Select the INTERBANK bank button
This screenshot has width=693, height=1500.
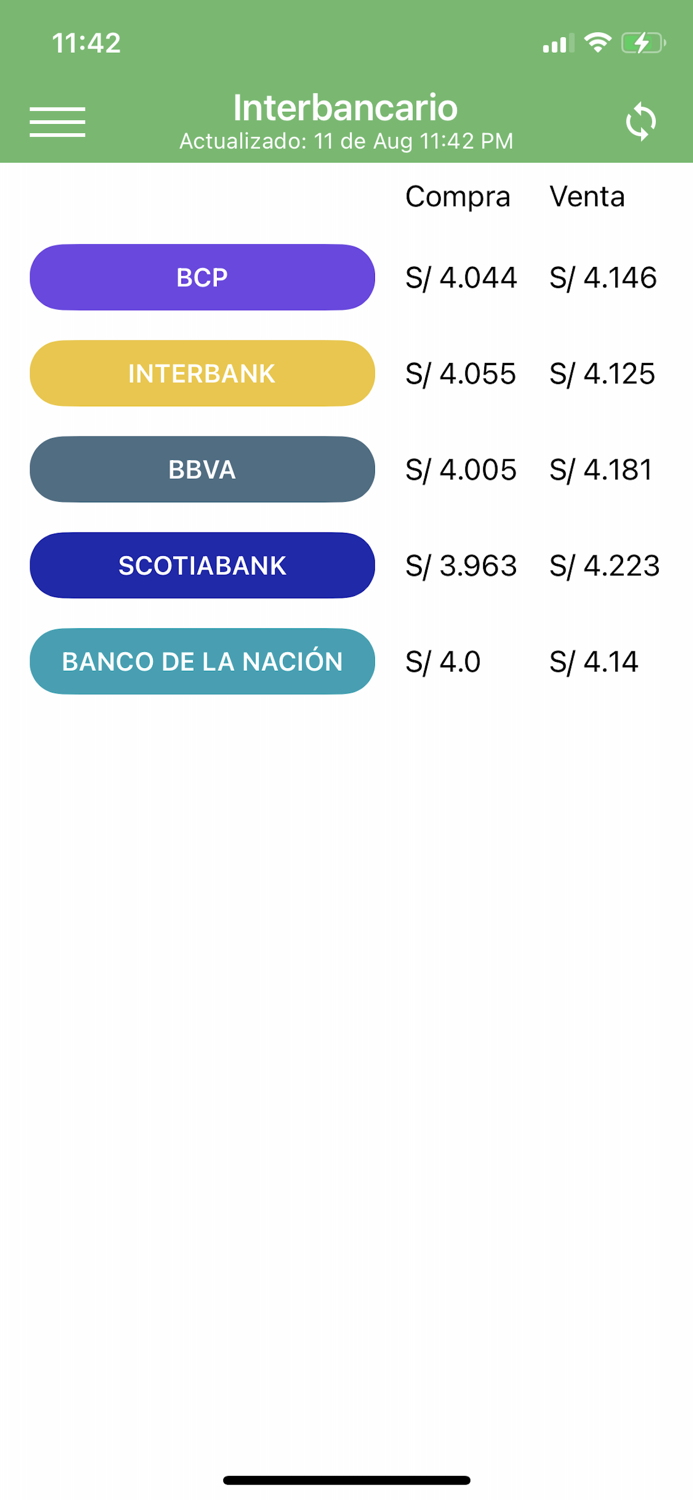202,373
